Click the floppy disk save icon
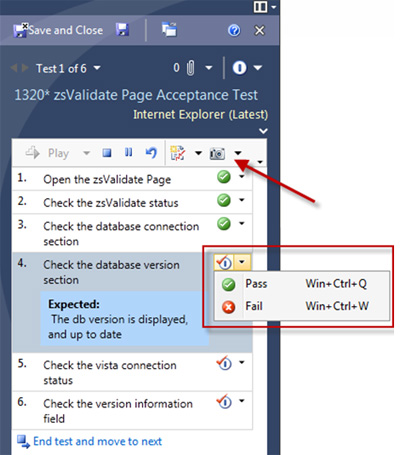 pyautogui.click(x=122, y=30)
